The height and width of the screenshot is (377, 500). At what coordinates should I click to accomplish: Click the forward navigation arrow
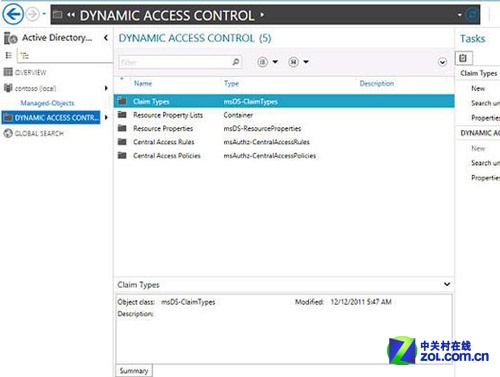pyautogui.click(x=32, y=14)
